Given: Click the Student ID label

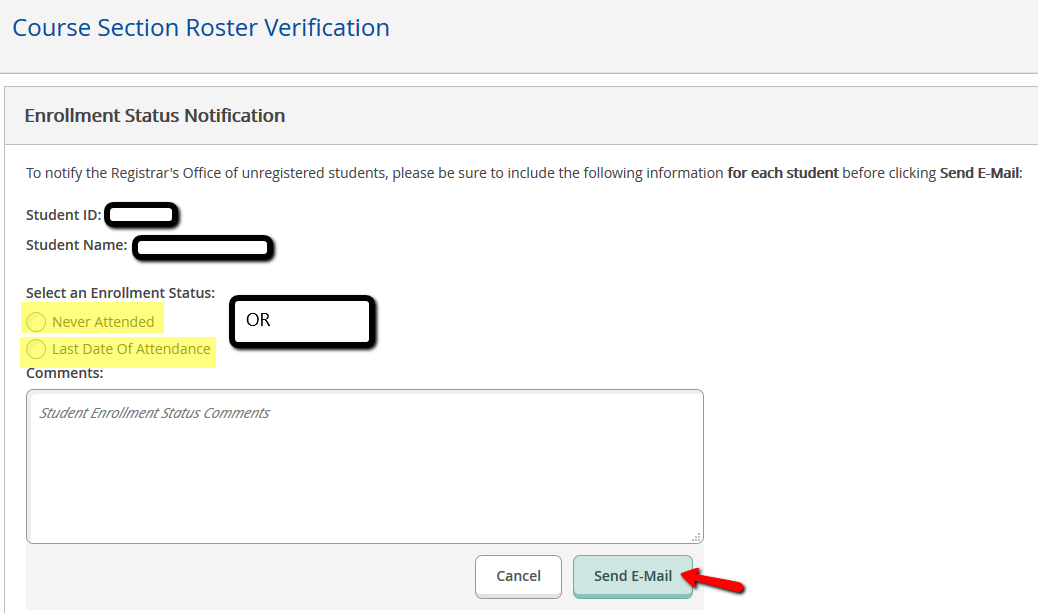Looking at the screenshot, I should 64,215.
